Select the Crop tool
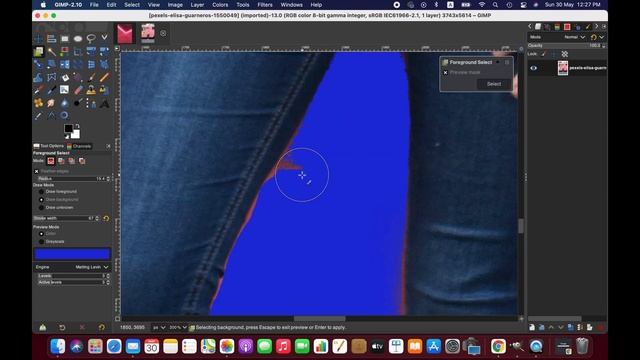Screen dimensions: 640x360 pos(78,52)
